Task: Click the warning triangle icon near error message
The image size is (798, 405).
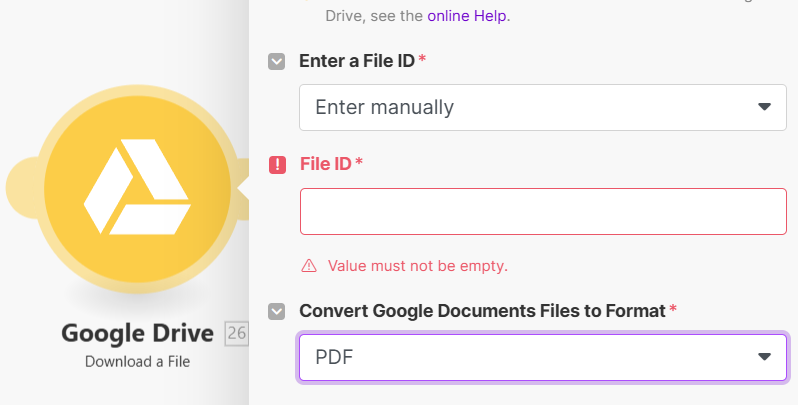Action: click(x=309, y=266)
